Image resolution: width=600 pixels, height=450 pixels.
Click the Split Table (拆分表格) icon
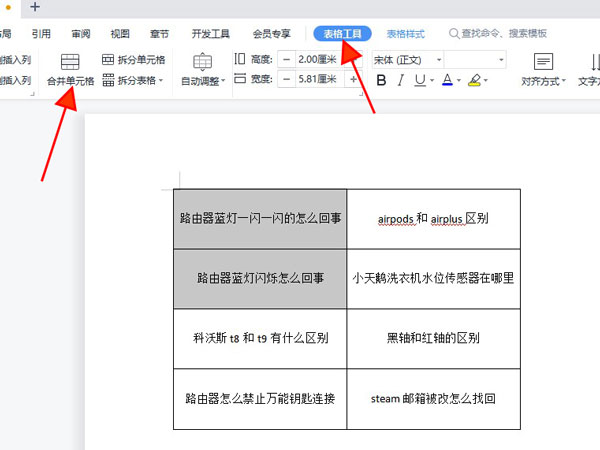click(108, 80)
